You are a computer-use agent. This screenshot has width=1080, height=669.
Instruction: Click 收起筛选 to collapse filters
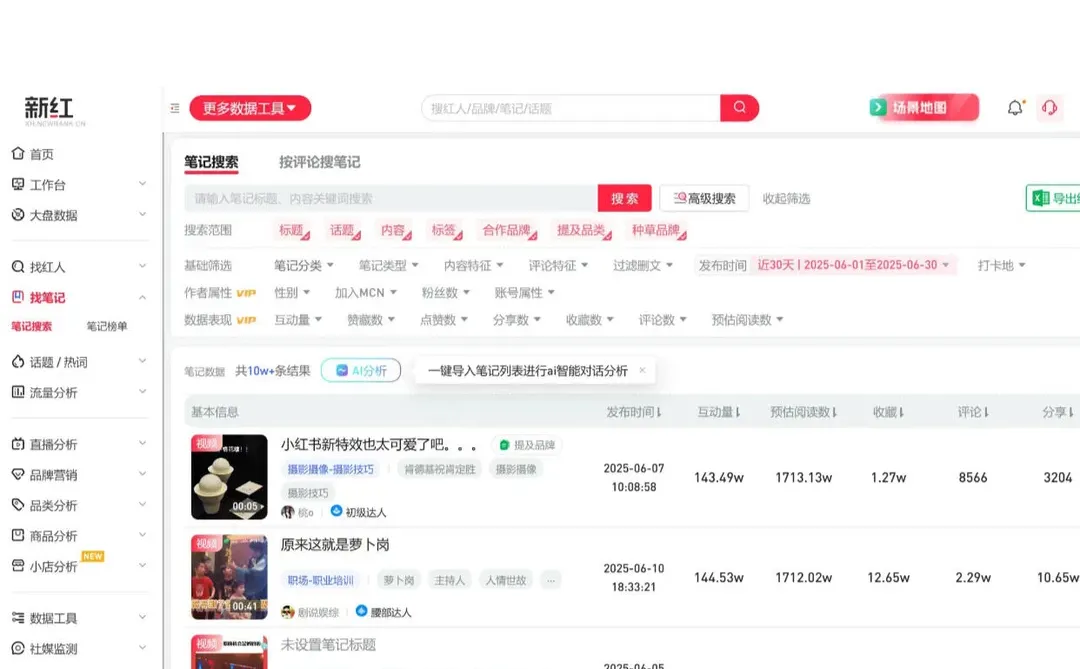coord(786,198)
